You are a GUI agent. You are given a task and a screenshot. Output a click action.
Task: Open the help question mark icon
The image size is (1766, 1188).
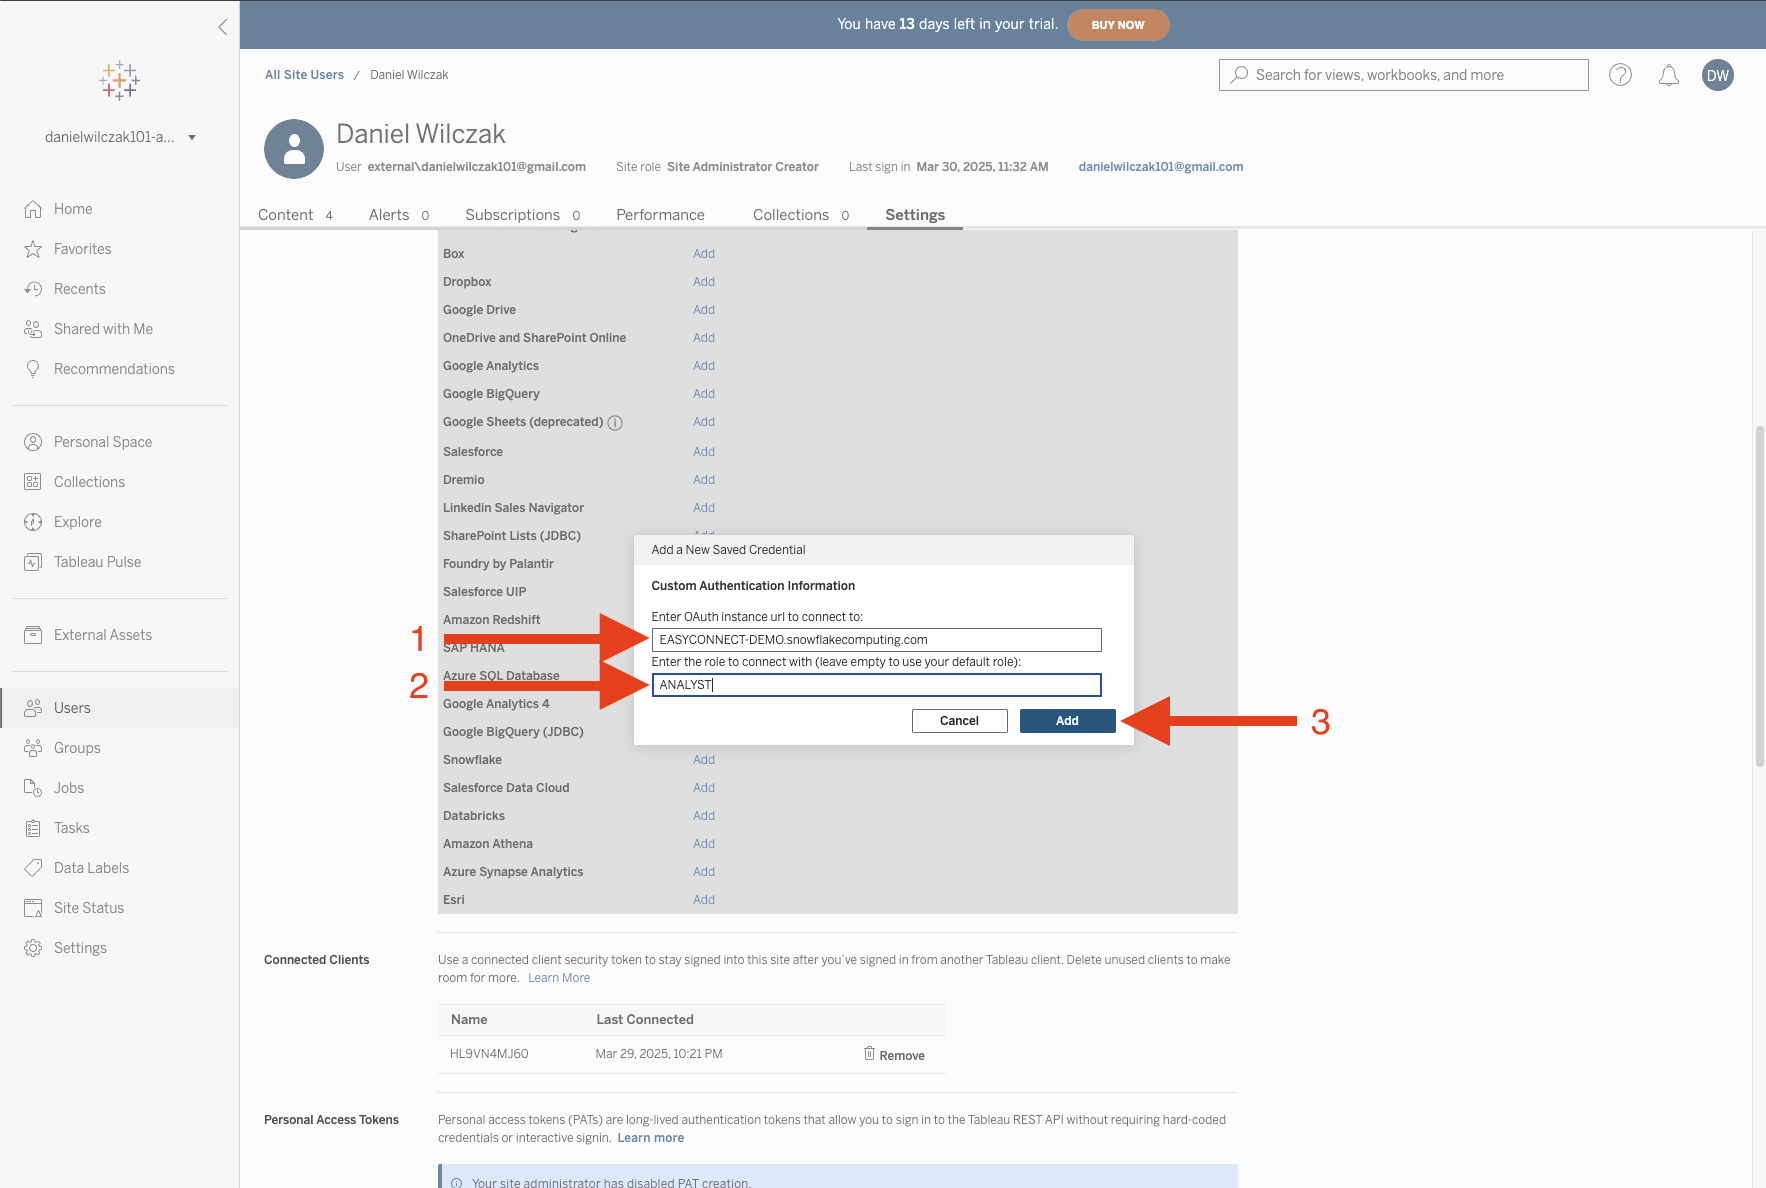pyautogui.click(x=1620, y=75)
